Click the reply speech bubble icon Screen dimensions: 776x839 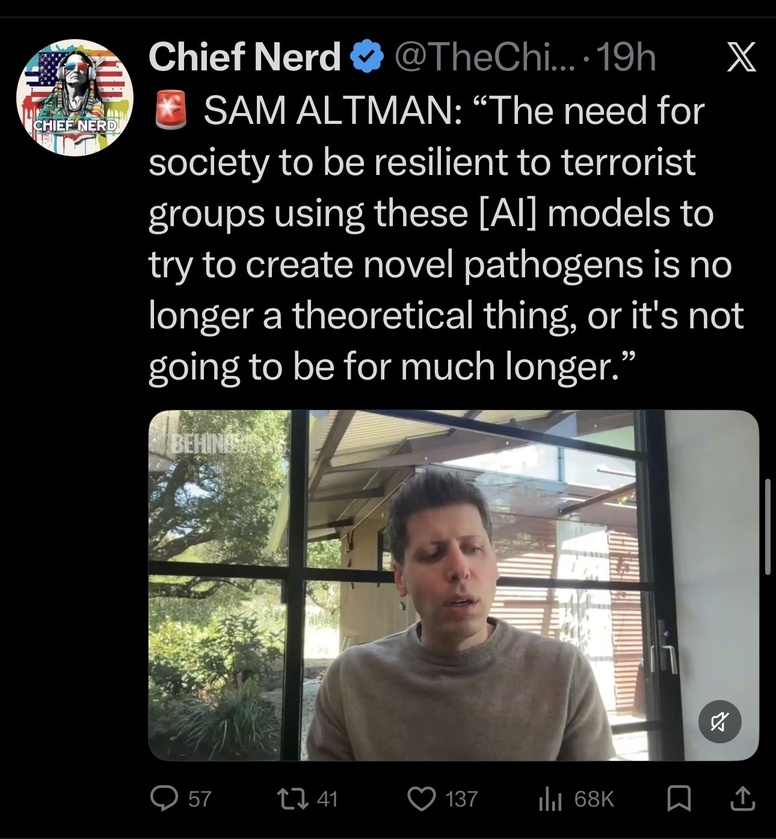[x=163, y=798]
